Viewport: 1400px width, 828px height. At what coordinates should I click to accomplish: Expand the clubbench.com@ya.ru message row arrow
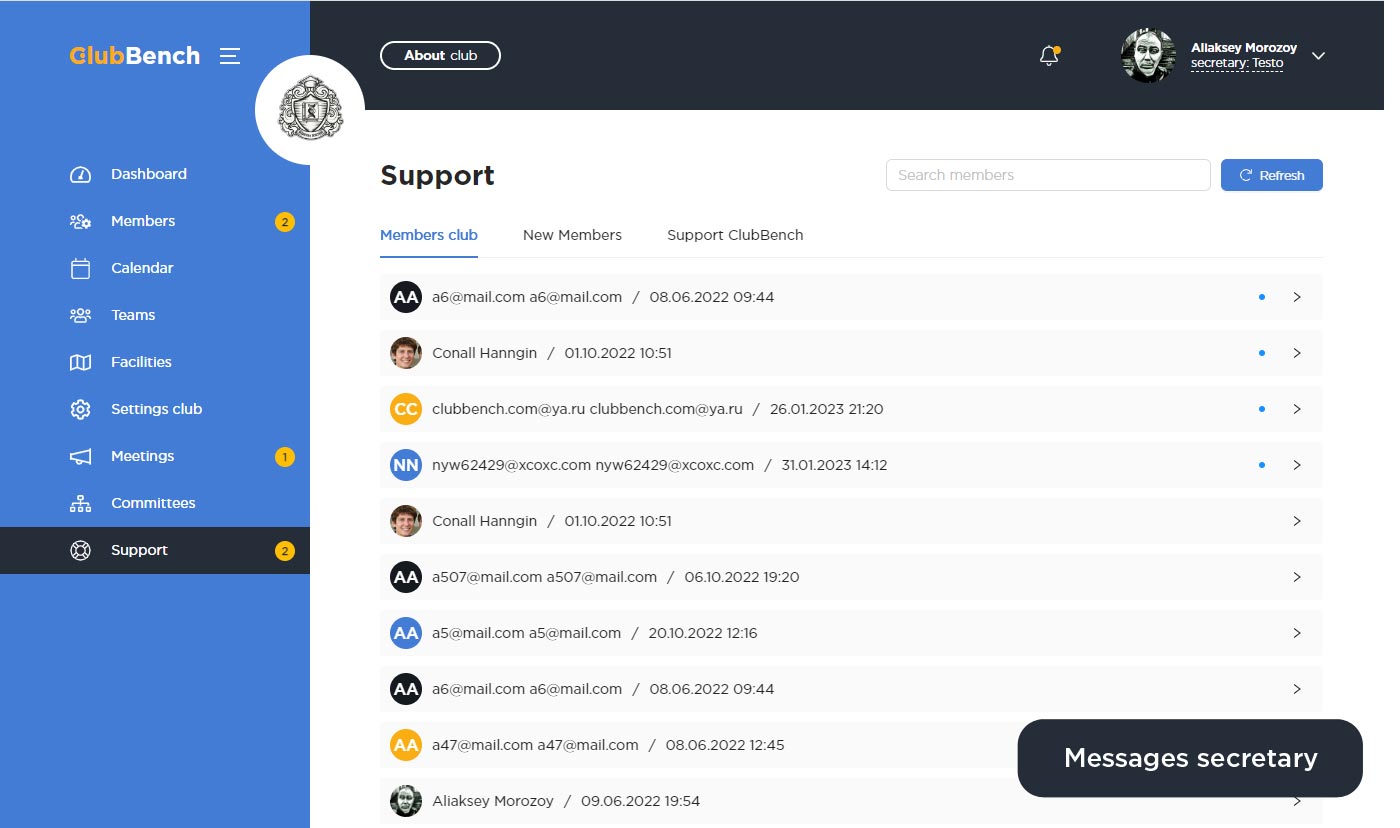(x=1297, y=409)
